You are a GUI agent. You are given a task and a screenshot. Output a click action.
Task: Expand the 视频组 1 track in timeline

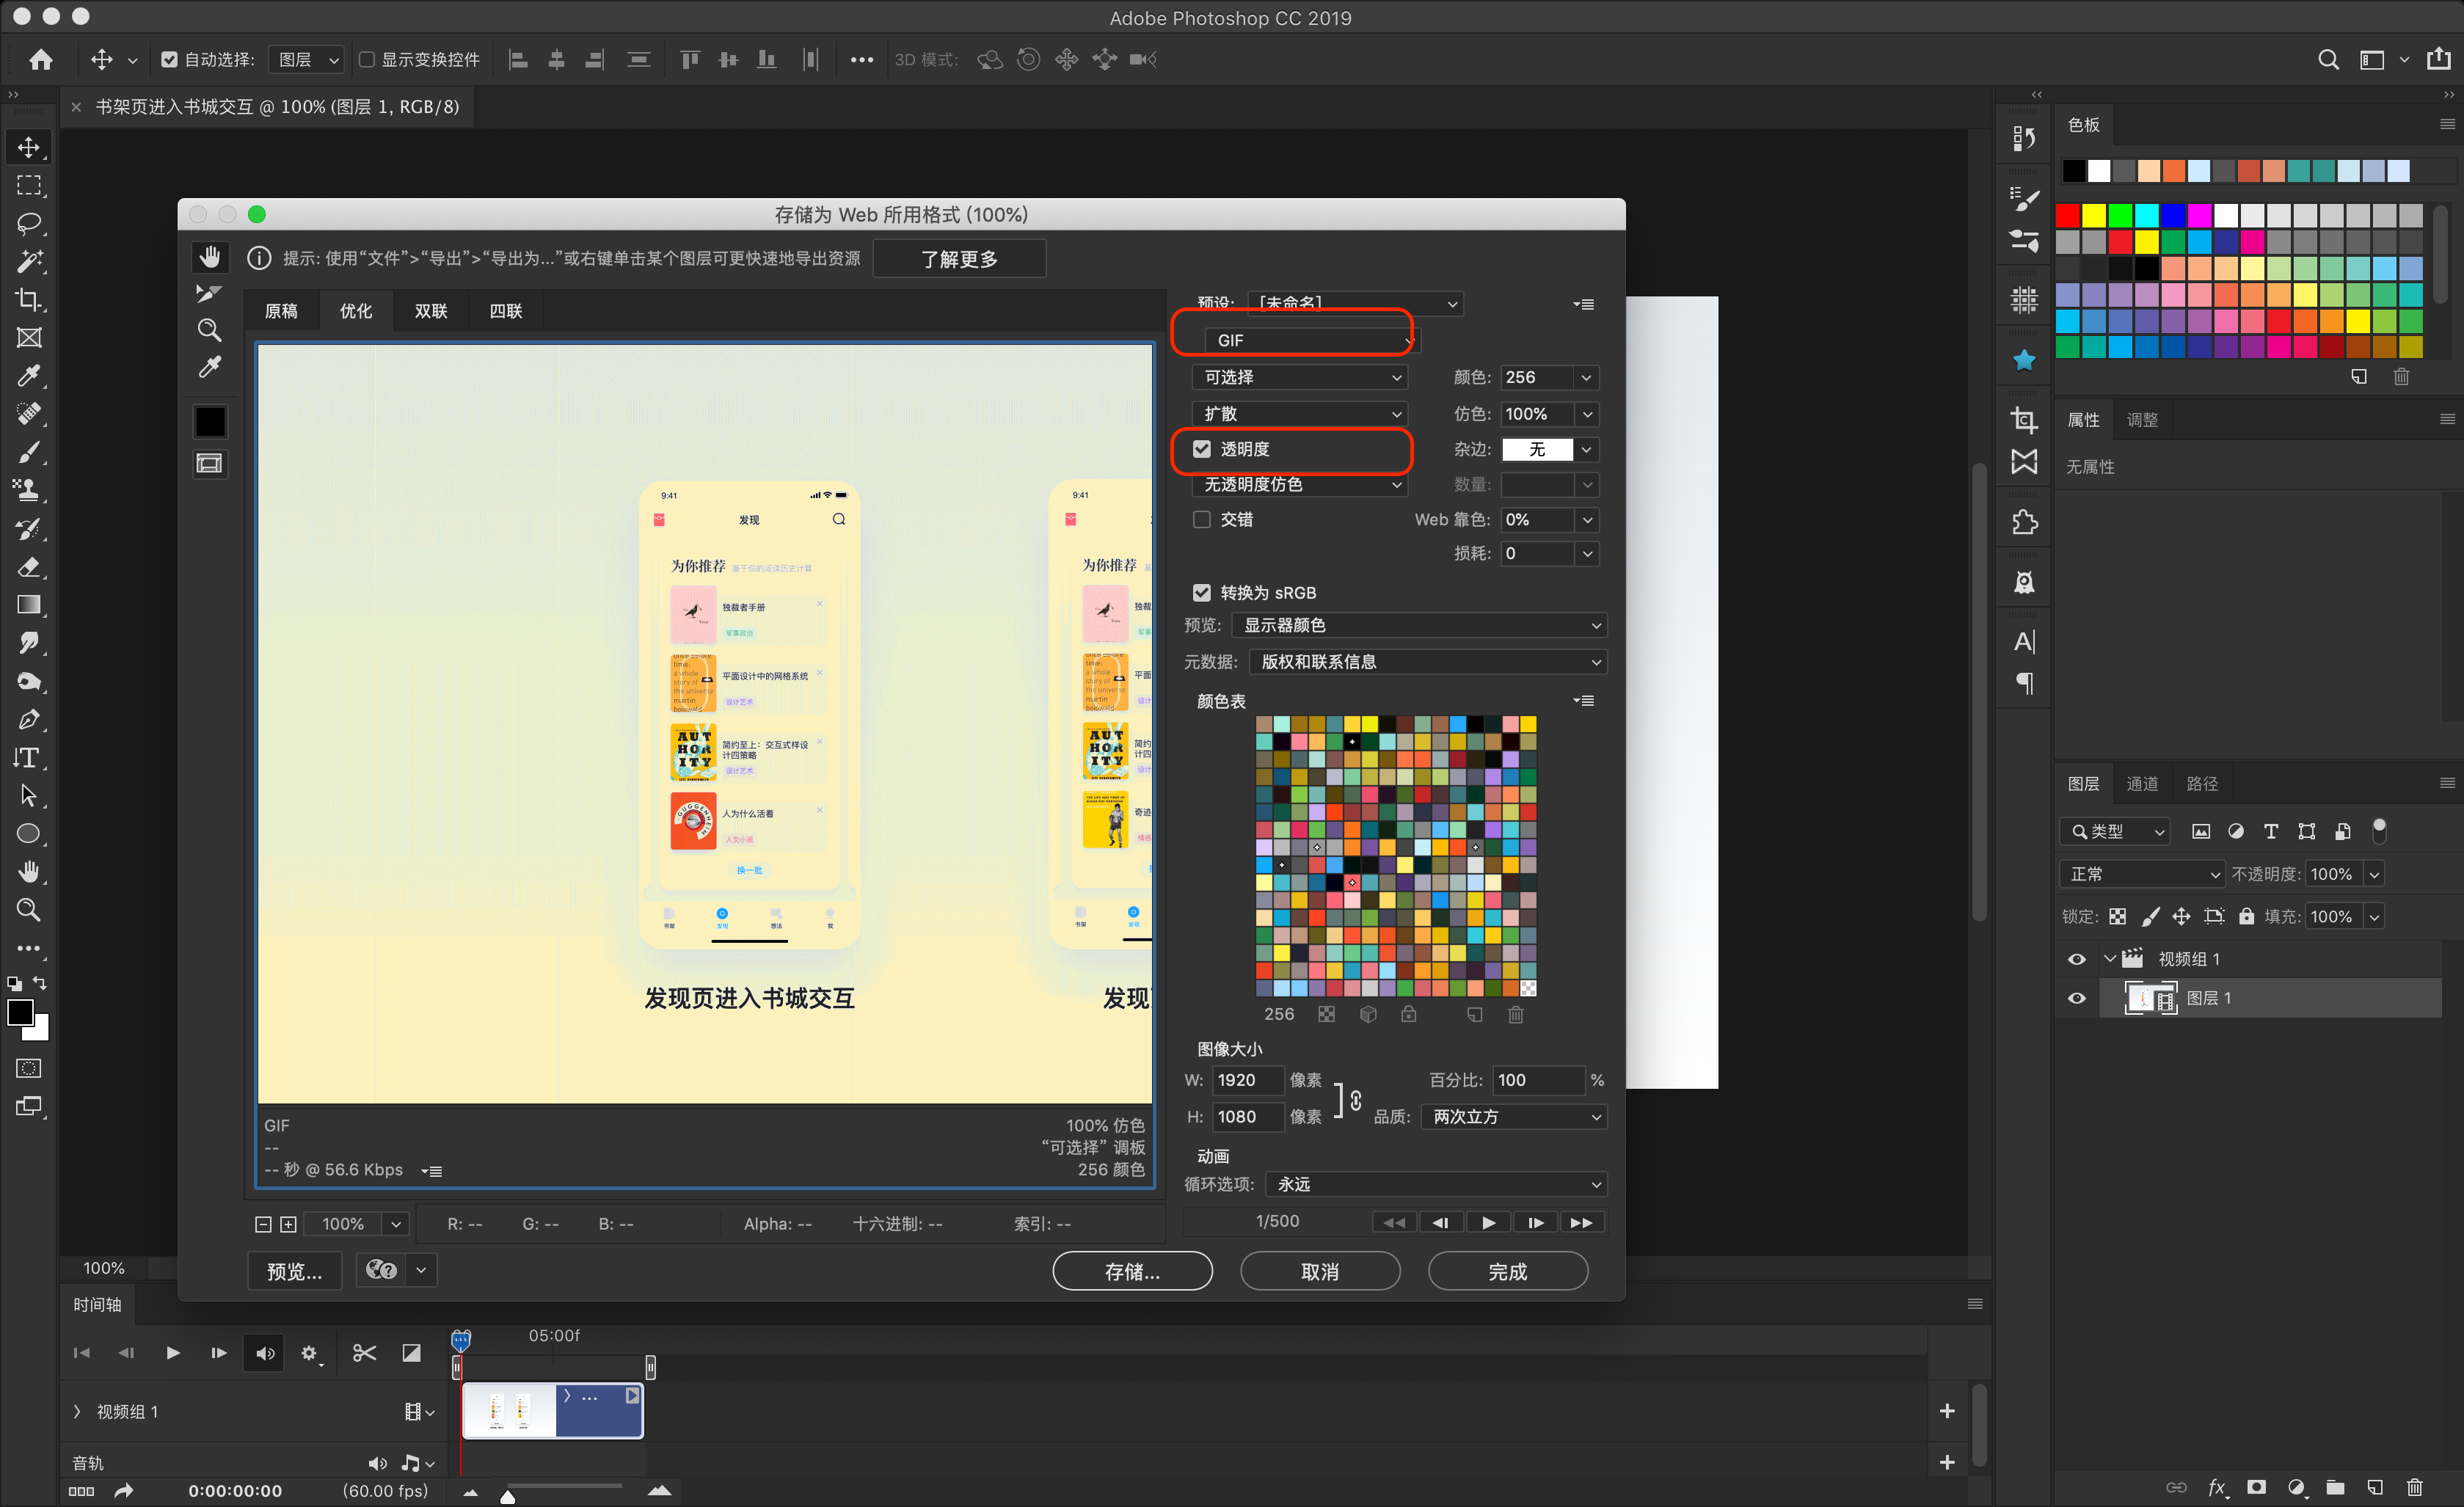click(x=77, y=1411)
